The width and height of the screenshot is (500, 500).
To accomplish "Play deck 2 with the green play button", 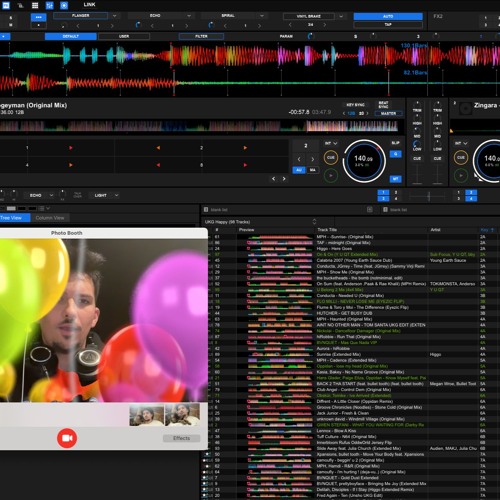I will pos(461,176).
